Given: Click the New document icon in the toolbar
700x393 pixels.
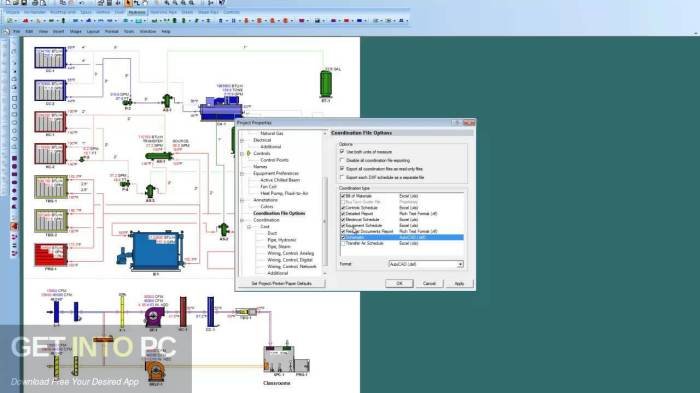Looking at the screenshot, I should pyautogui.click(x=8, y=3).
